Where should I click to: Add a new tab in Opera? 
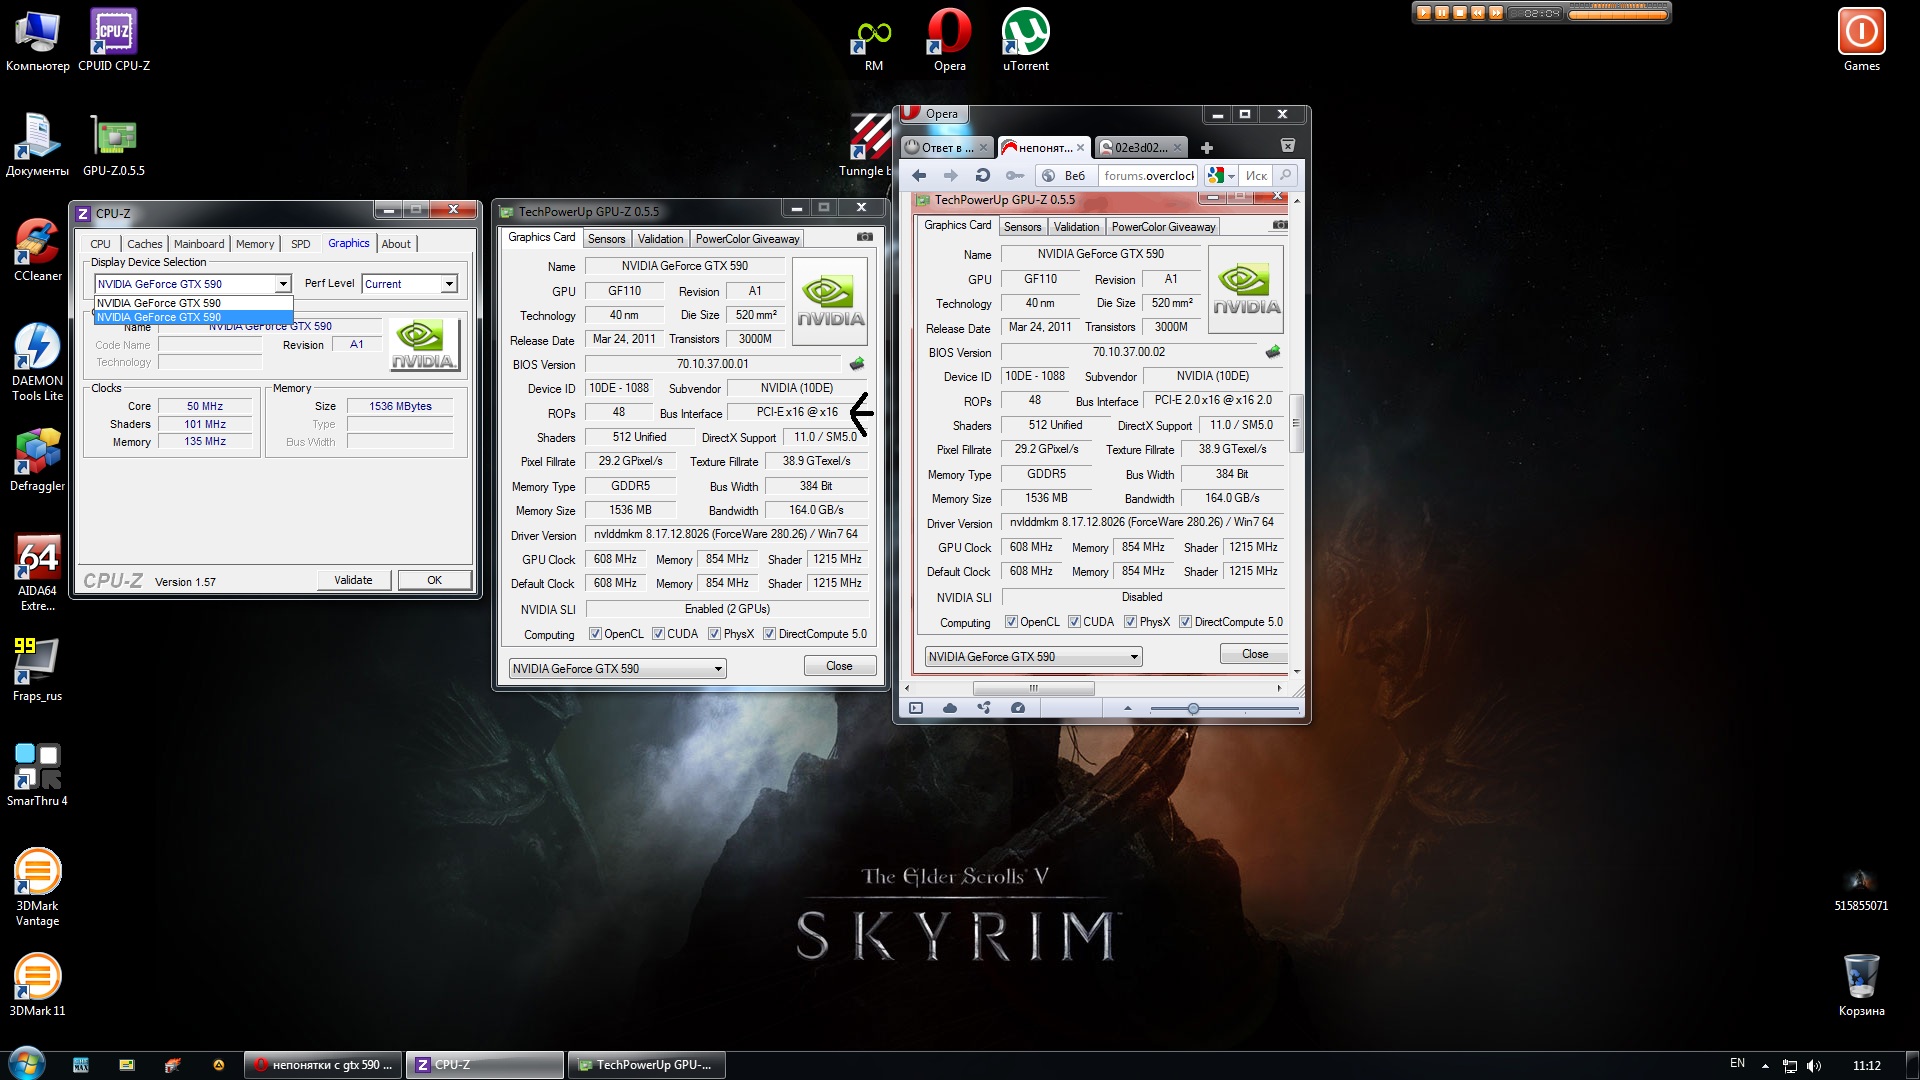pyautogui.click(x=1207, y=148)
